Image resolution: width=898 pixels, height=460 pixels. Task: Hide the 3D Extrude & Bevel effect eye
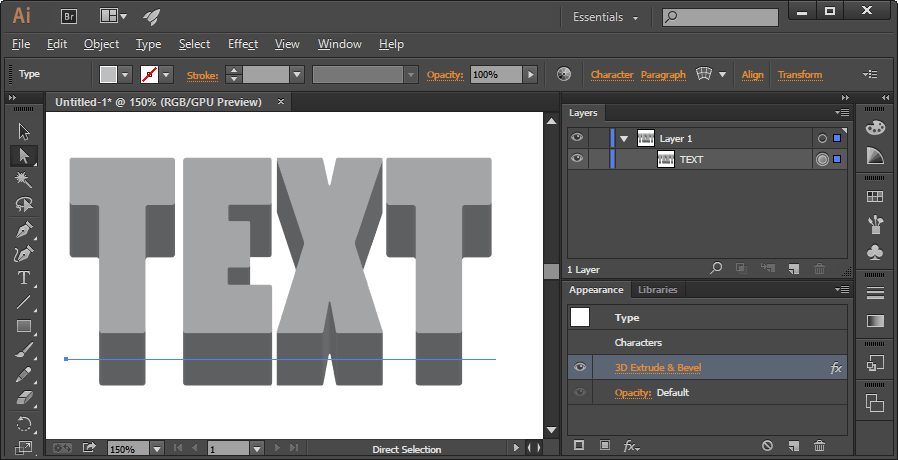point(580,367)
